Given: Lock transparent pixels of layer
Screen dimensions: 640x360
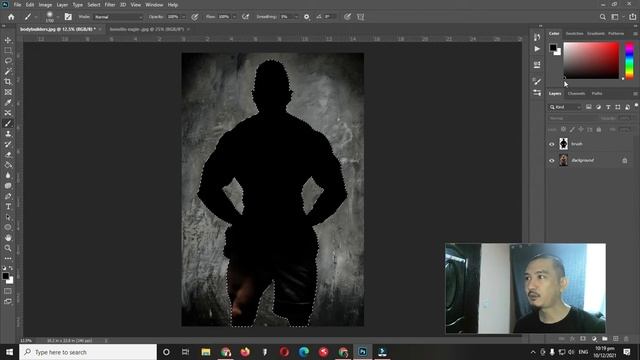Looking at the screenshot, I should click(563, 129).
